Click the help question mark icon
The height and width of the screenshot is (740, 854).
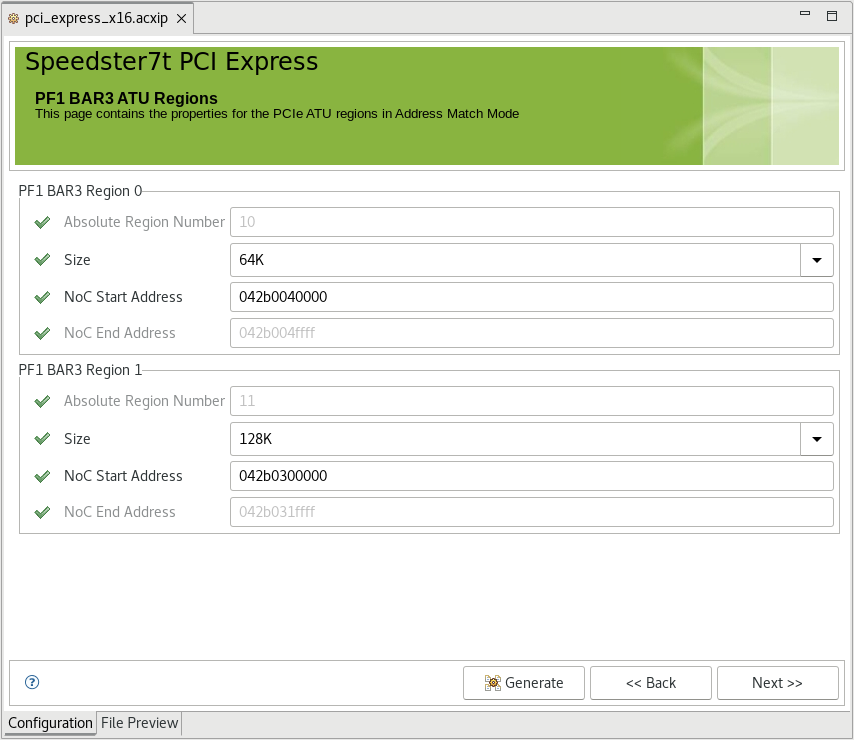pos(32,683)
